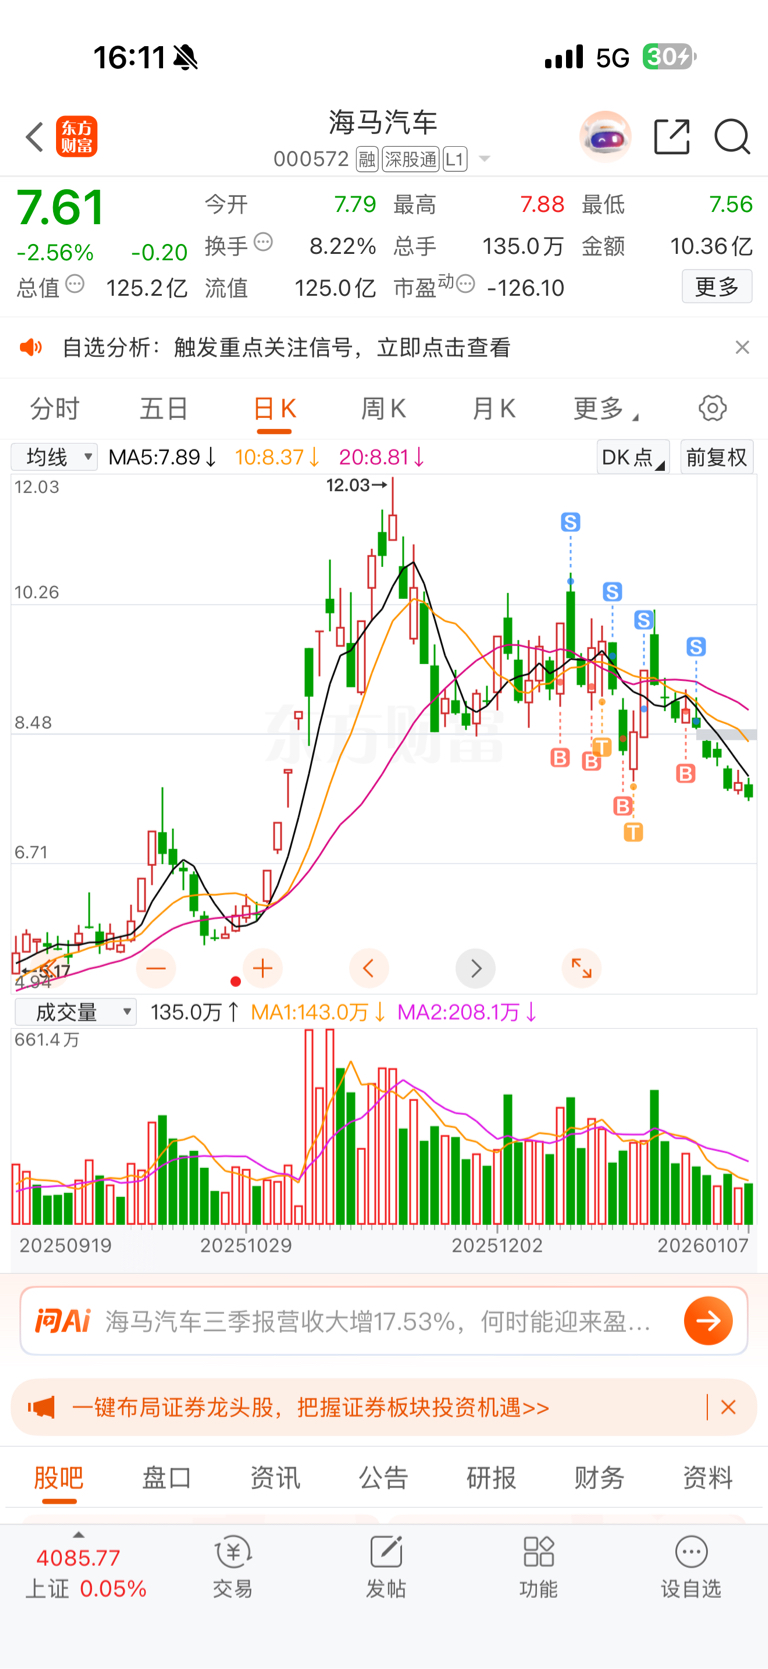Expand chart to fullscreen icon
The image size is (768, 1669).
[581, 968]
